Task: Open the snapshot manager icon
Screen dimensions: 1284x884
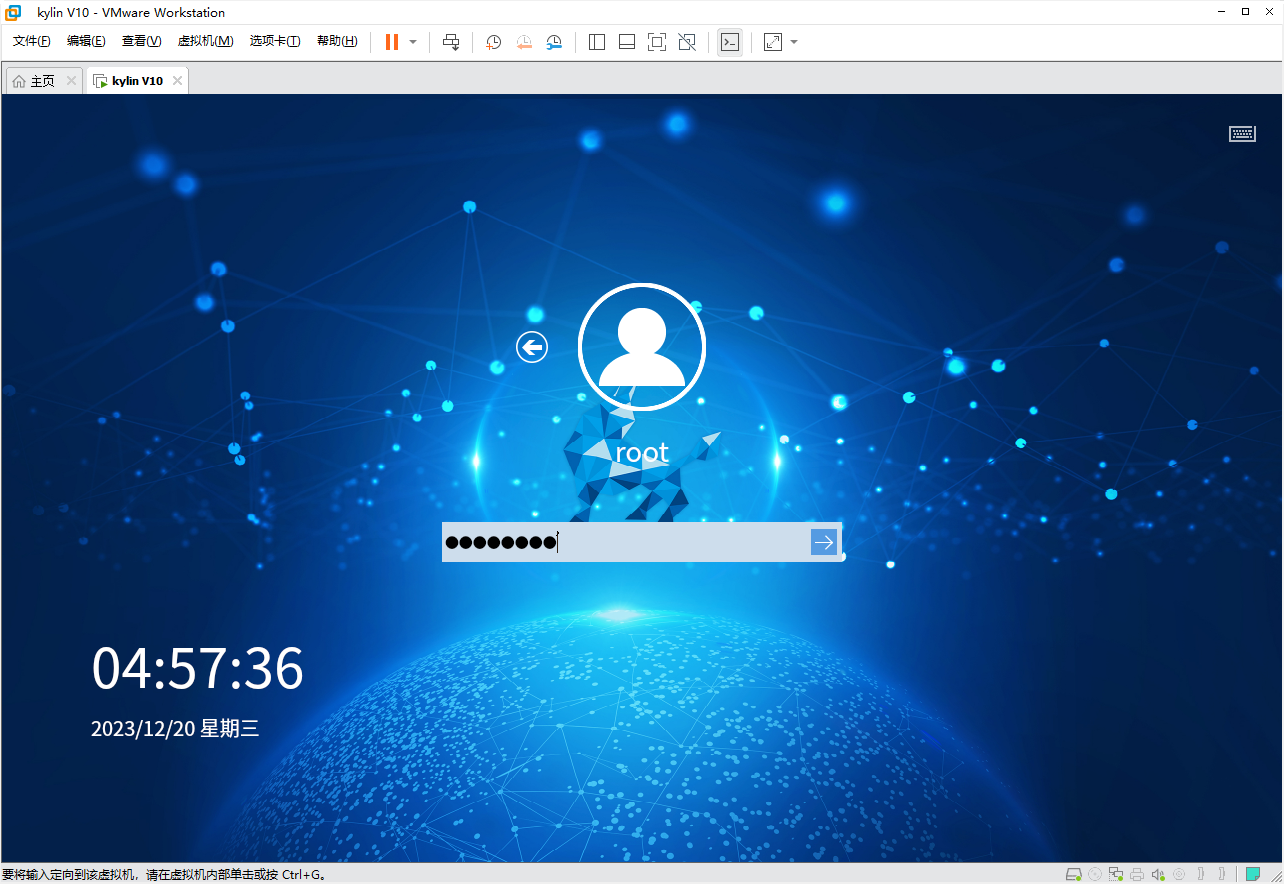Action: (554, 42)
